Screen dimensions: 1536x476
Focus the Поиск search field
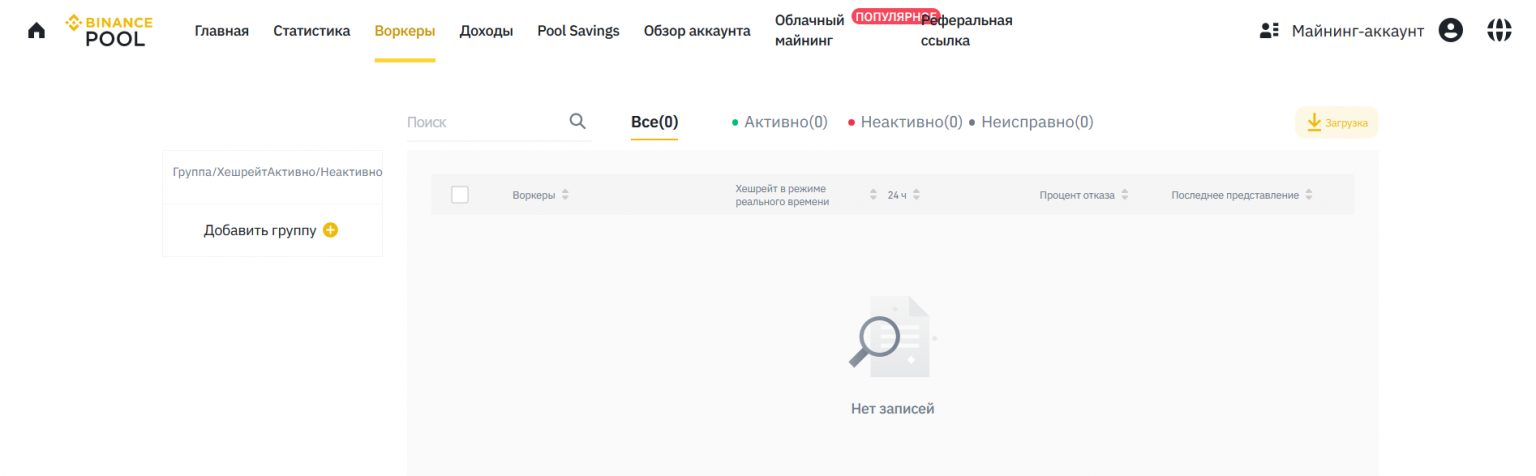(x=485, y=122)
